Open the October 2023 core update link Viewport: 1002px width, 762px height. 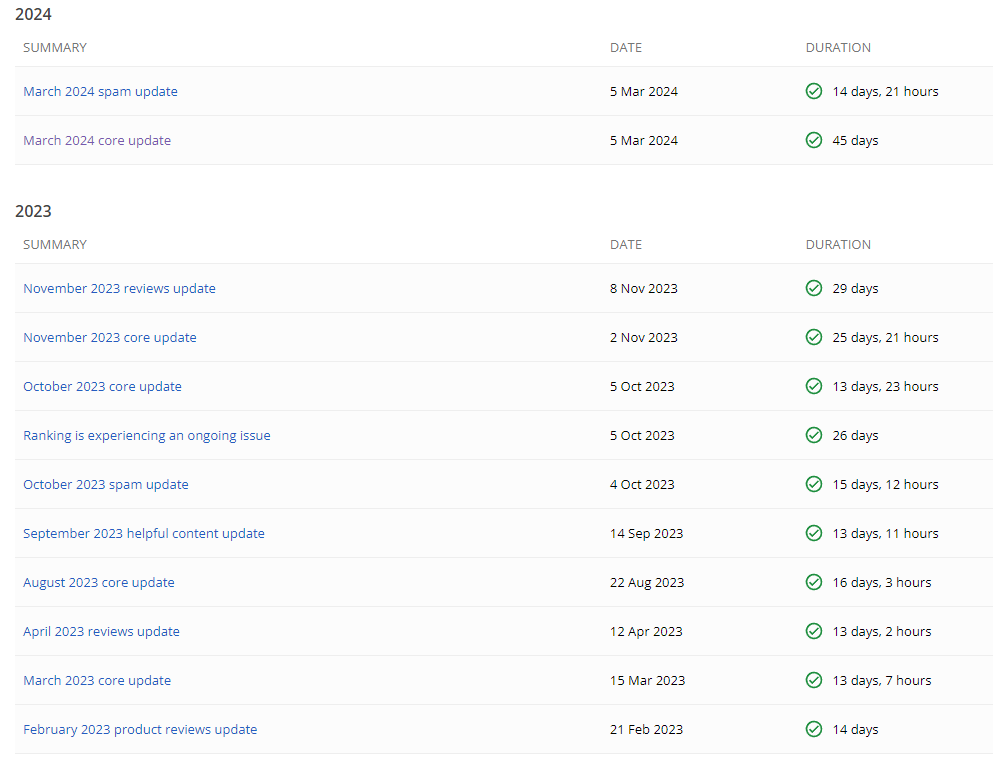pos(102,387)
